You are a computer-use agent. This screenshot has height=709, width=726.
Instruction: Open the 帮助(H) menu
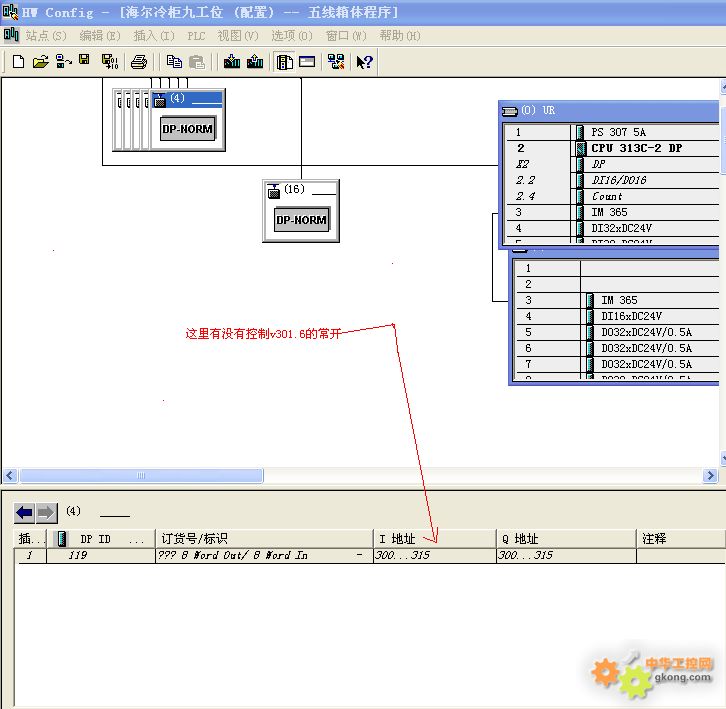pyautogui.click(x=400, y=36)
